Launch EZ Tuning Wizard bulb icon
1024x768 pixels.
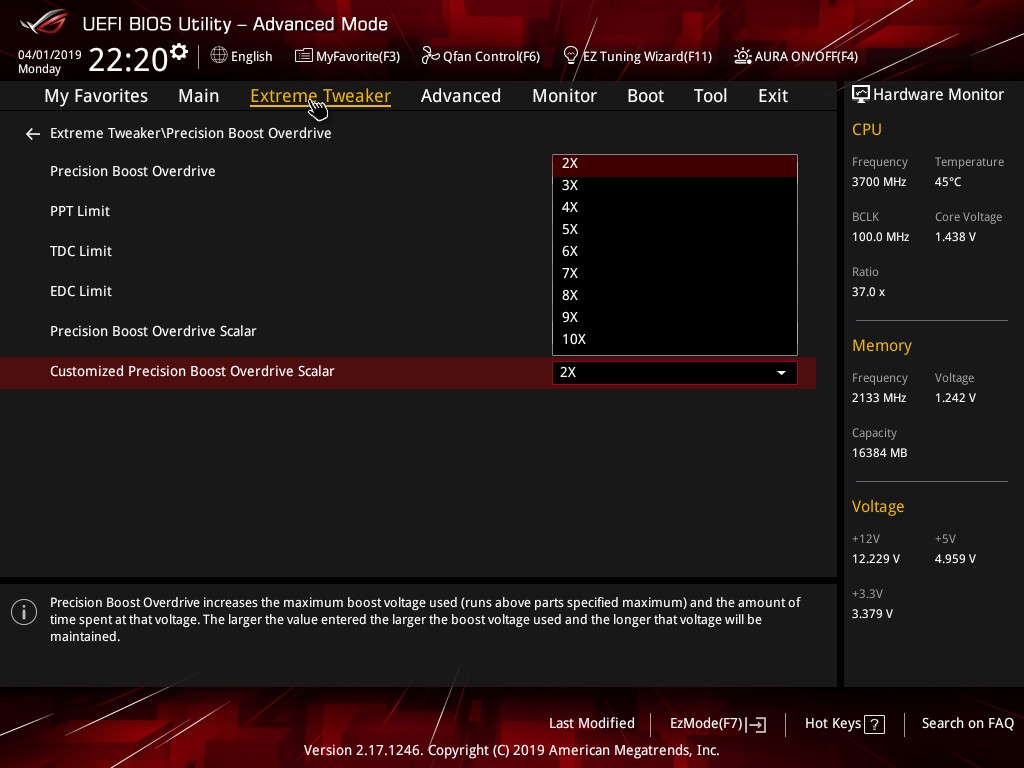click(570, 56)
